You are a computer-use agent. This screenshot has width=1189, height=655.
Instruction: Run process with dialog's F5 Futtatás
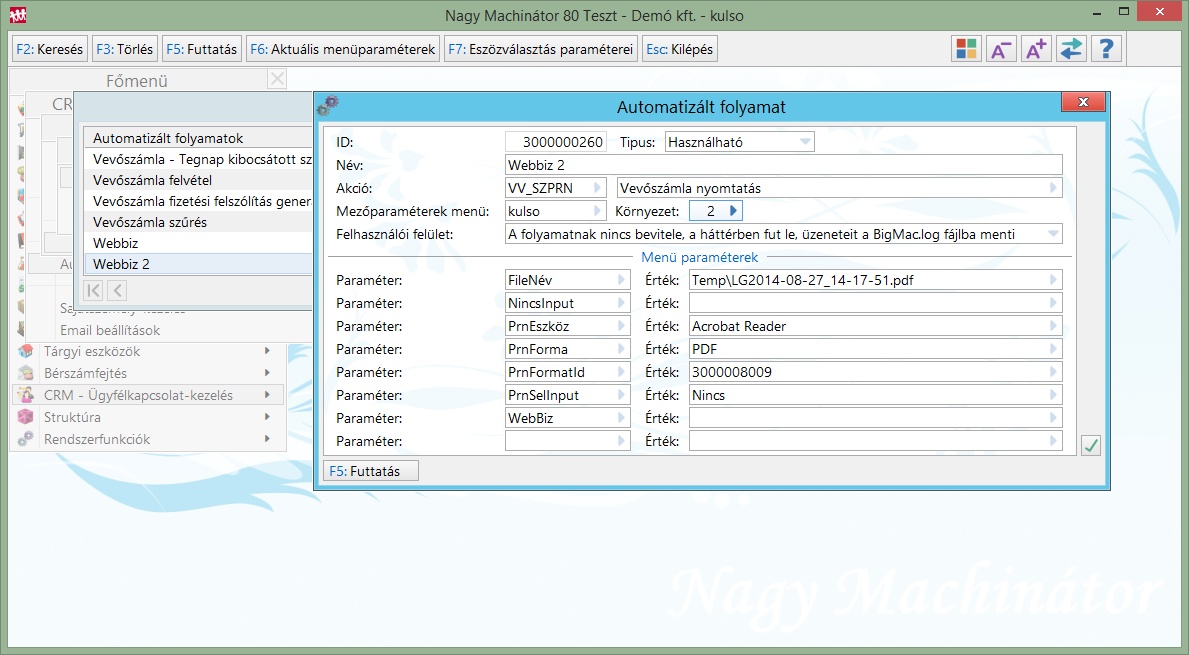(x=371, y=471)
